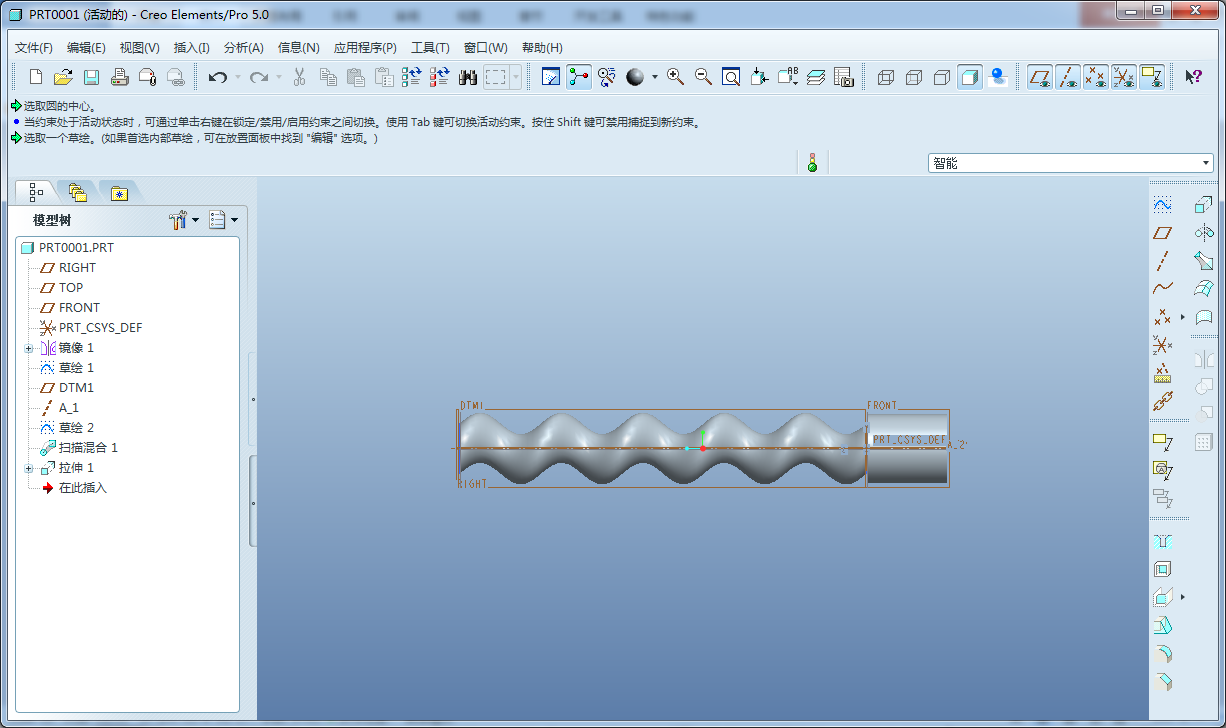Open the 智能 selection filter dropdown
The width and height of the screenshot is (1226, 728).
(1206, 163)
